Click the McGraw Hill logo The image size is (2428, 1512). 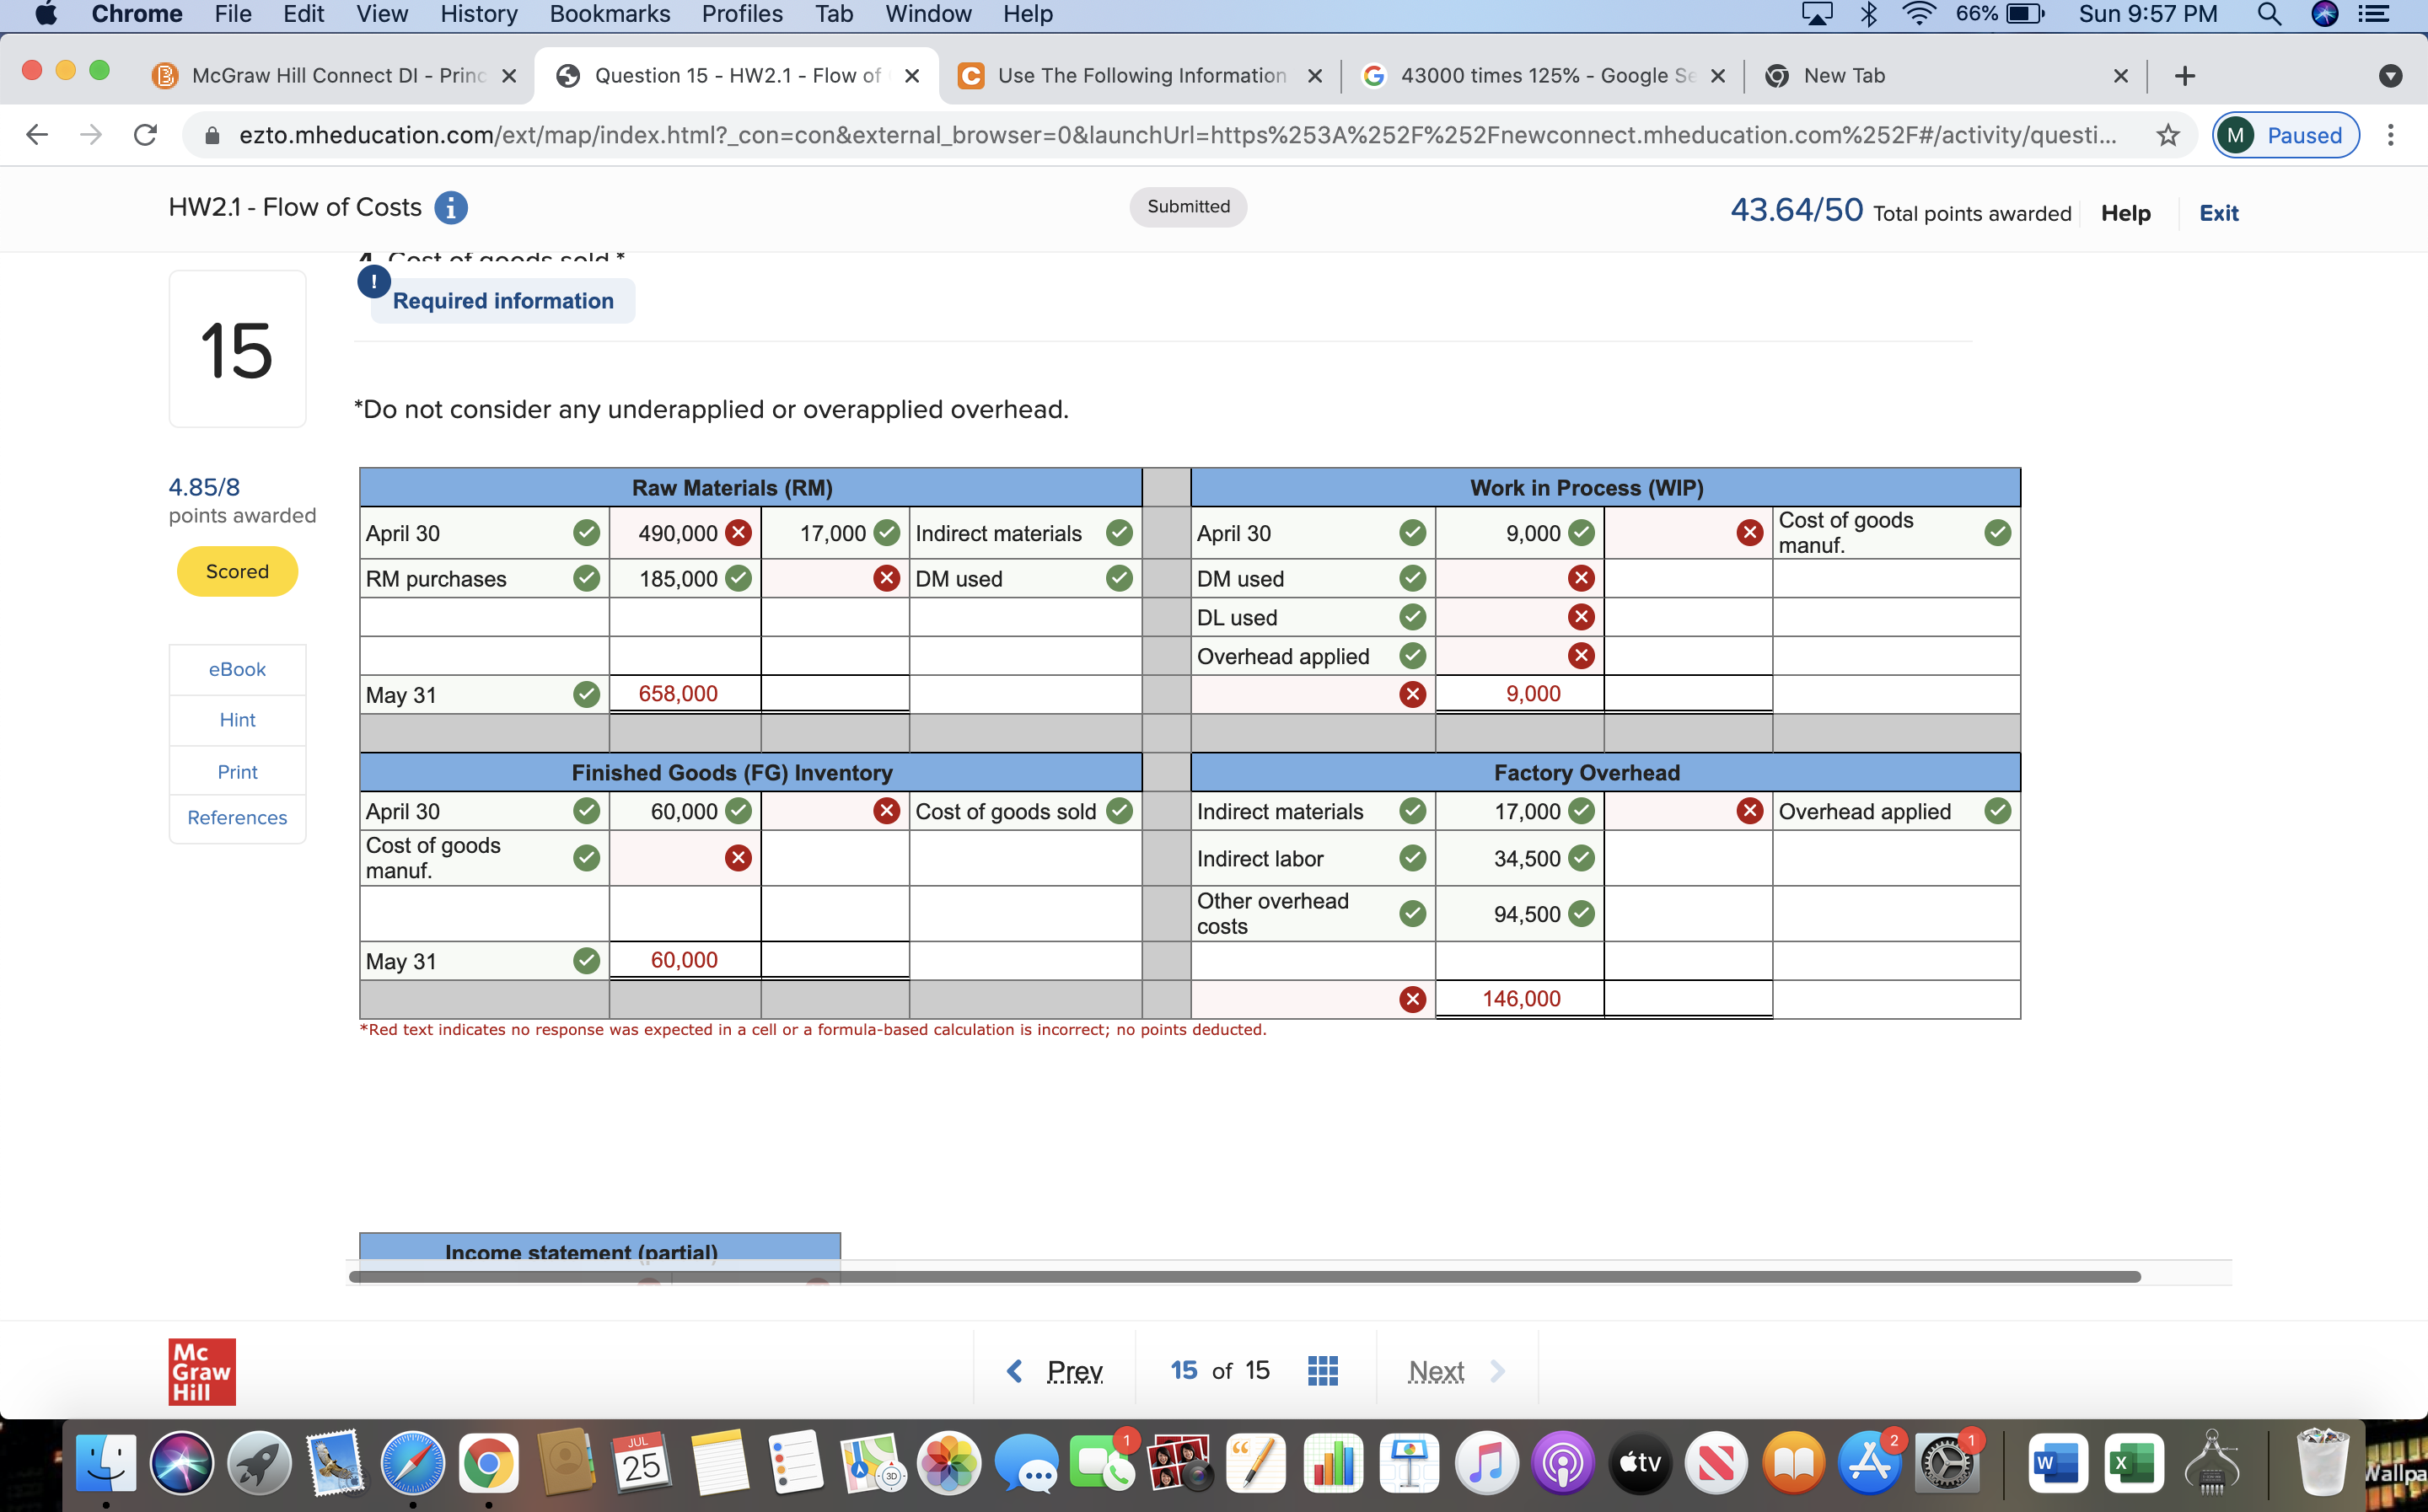[202, 1371]
